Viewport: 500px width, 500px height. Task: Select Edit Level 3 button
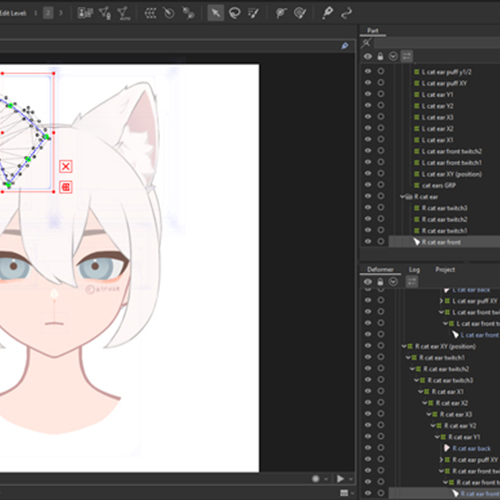pyautogui.click(x=61, y=13)
